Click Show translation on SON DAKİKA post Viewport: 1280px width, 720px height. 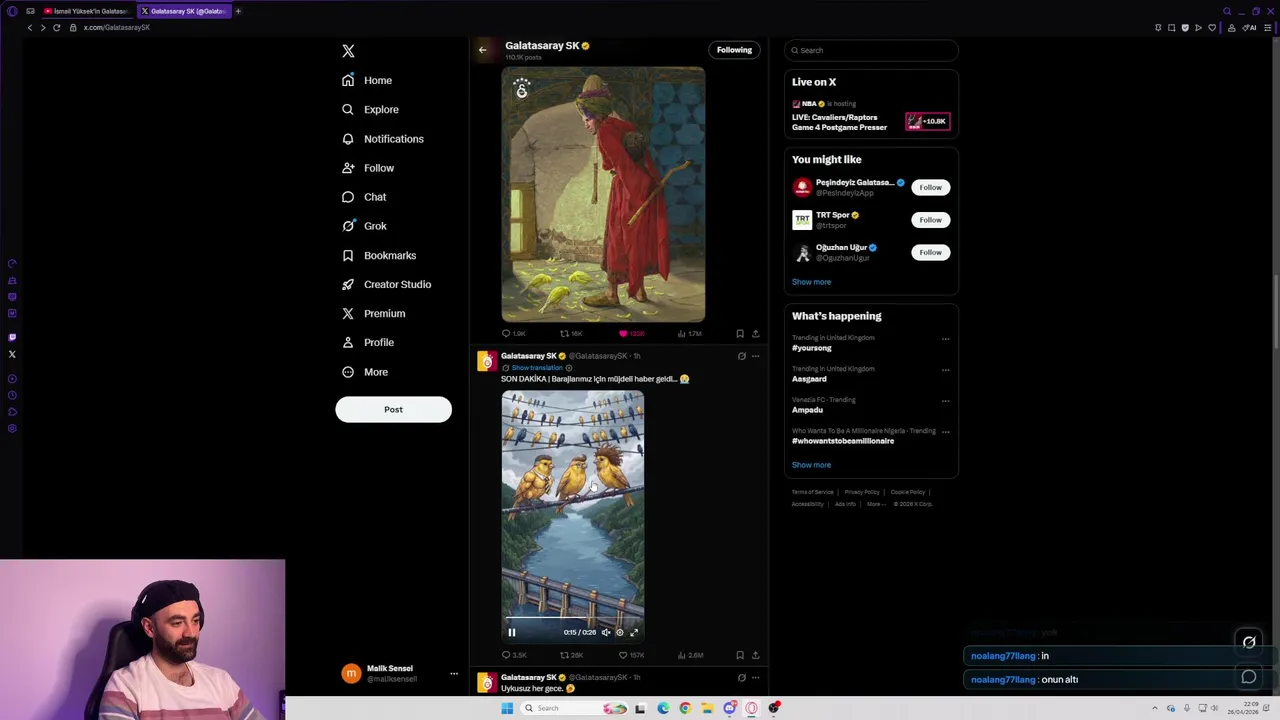pos(537,368)
